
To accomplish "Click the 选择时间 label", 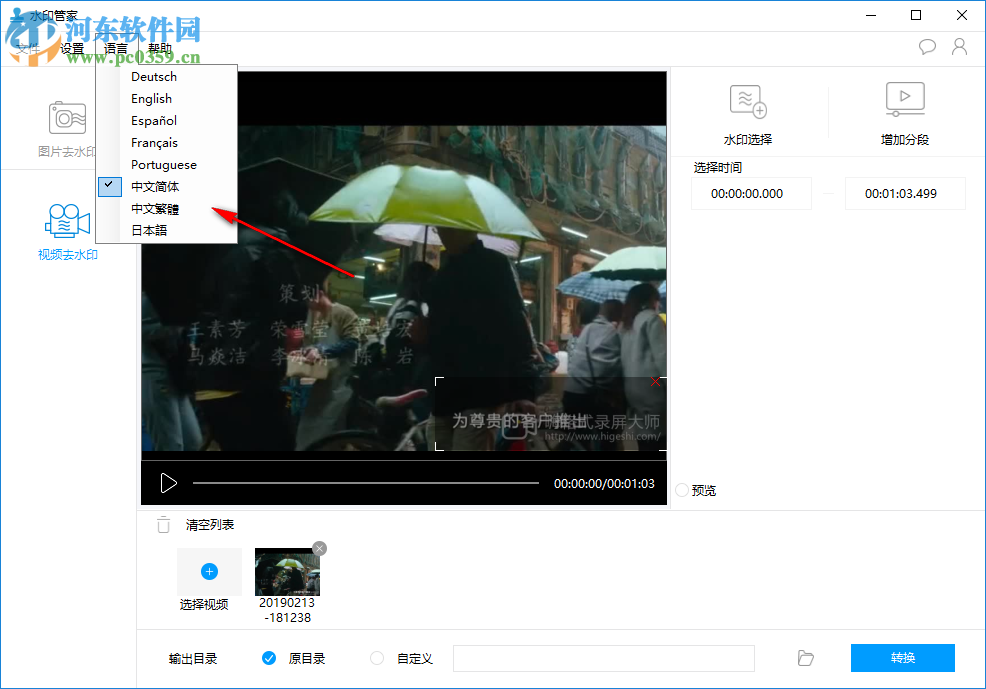I will (x=717, y=168).
